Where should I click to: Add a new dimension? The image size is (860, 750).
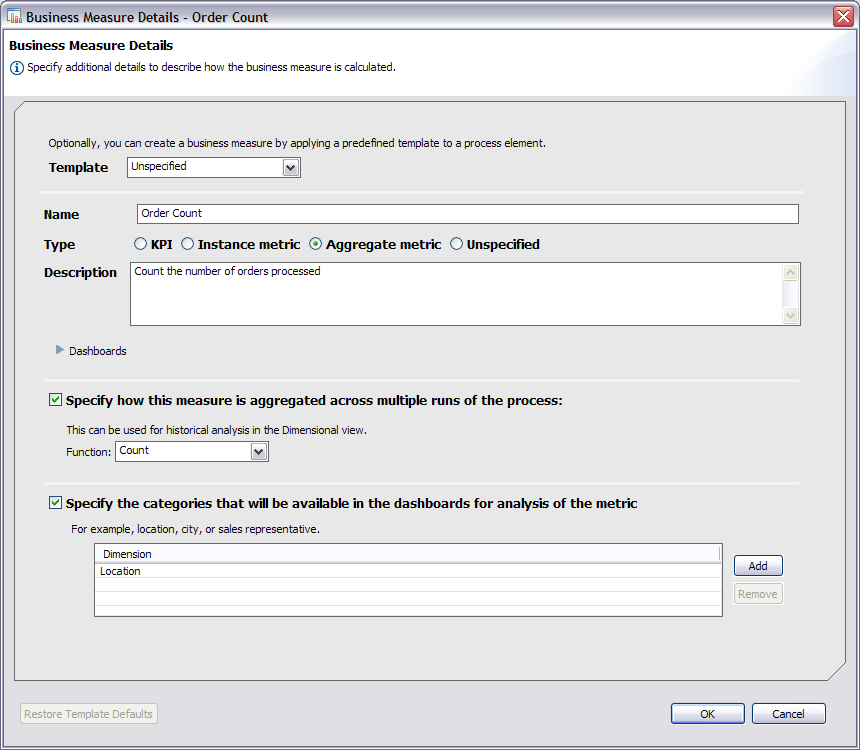pos(758,566)
